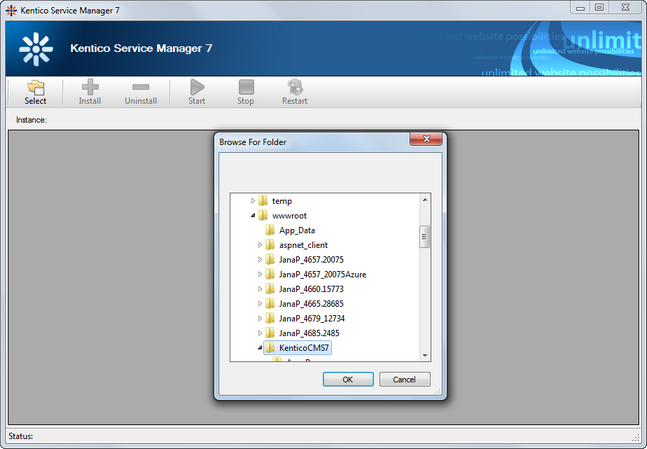Select the temp folder icon
Screen dimensions: 647x449
(x=263, y=201)
